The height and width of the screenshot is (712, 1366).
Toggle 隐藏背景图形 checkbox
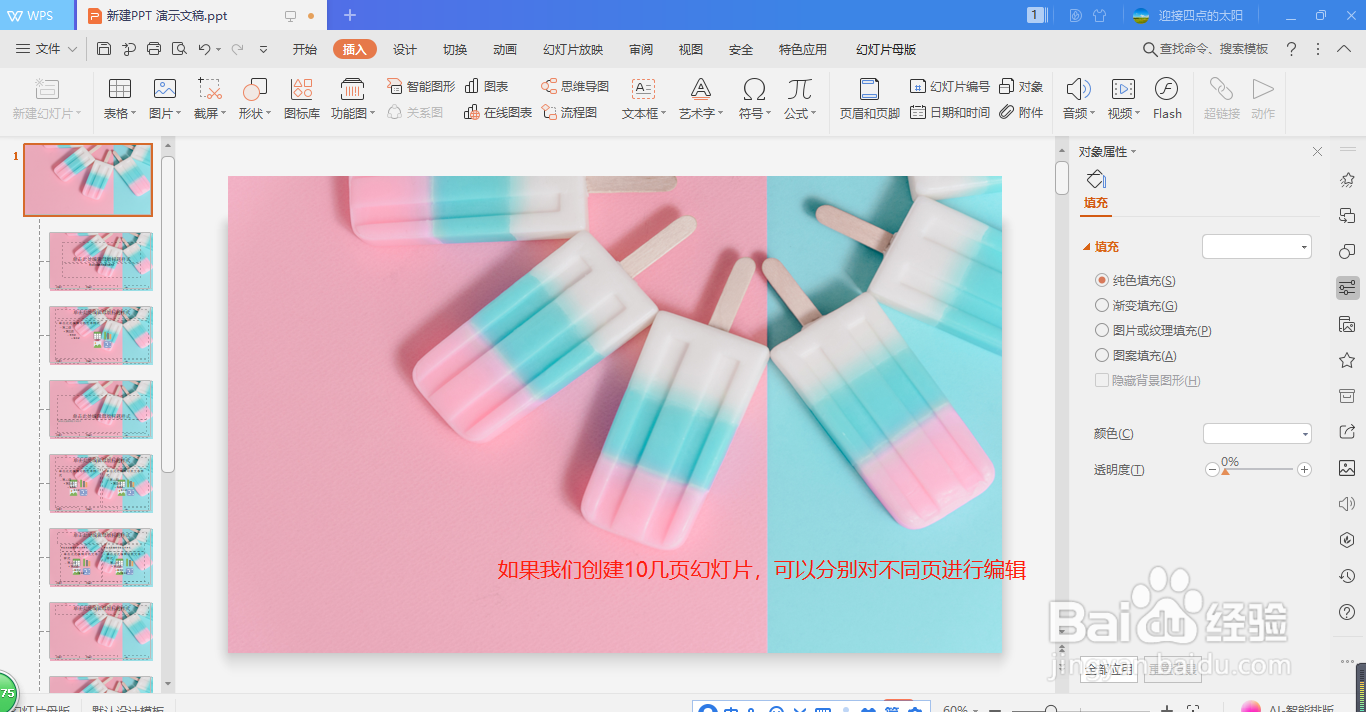(x=1102, y=380)
